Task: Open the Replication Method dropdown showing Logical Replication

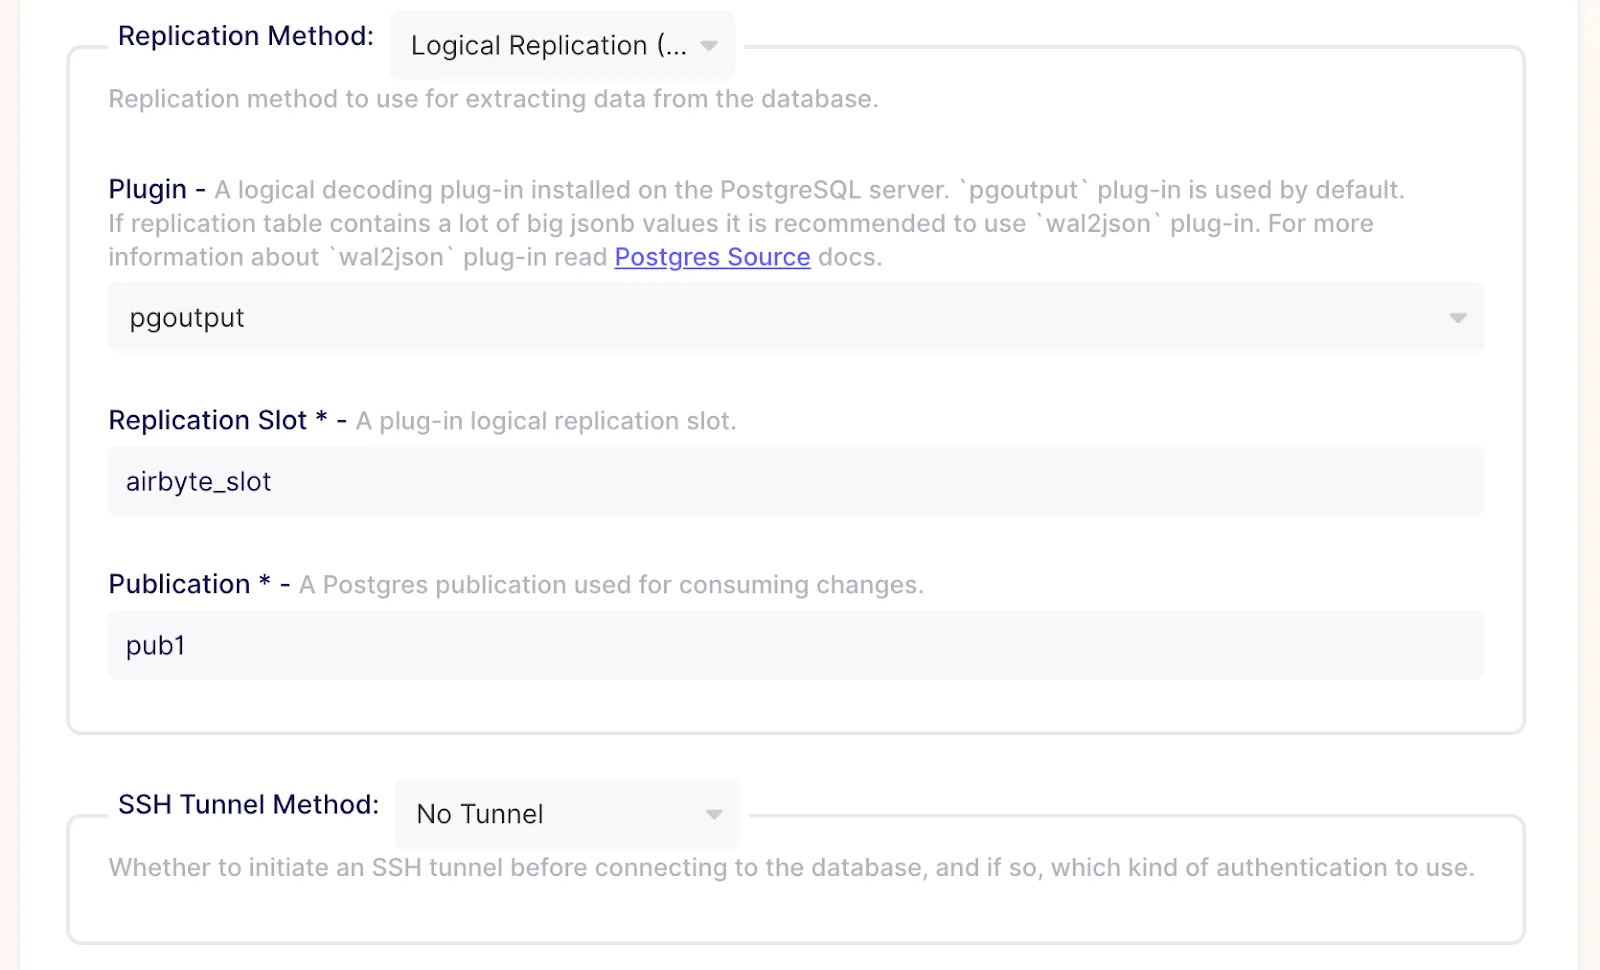Action: pos(562,45)
